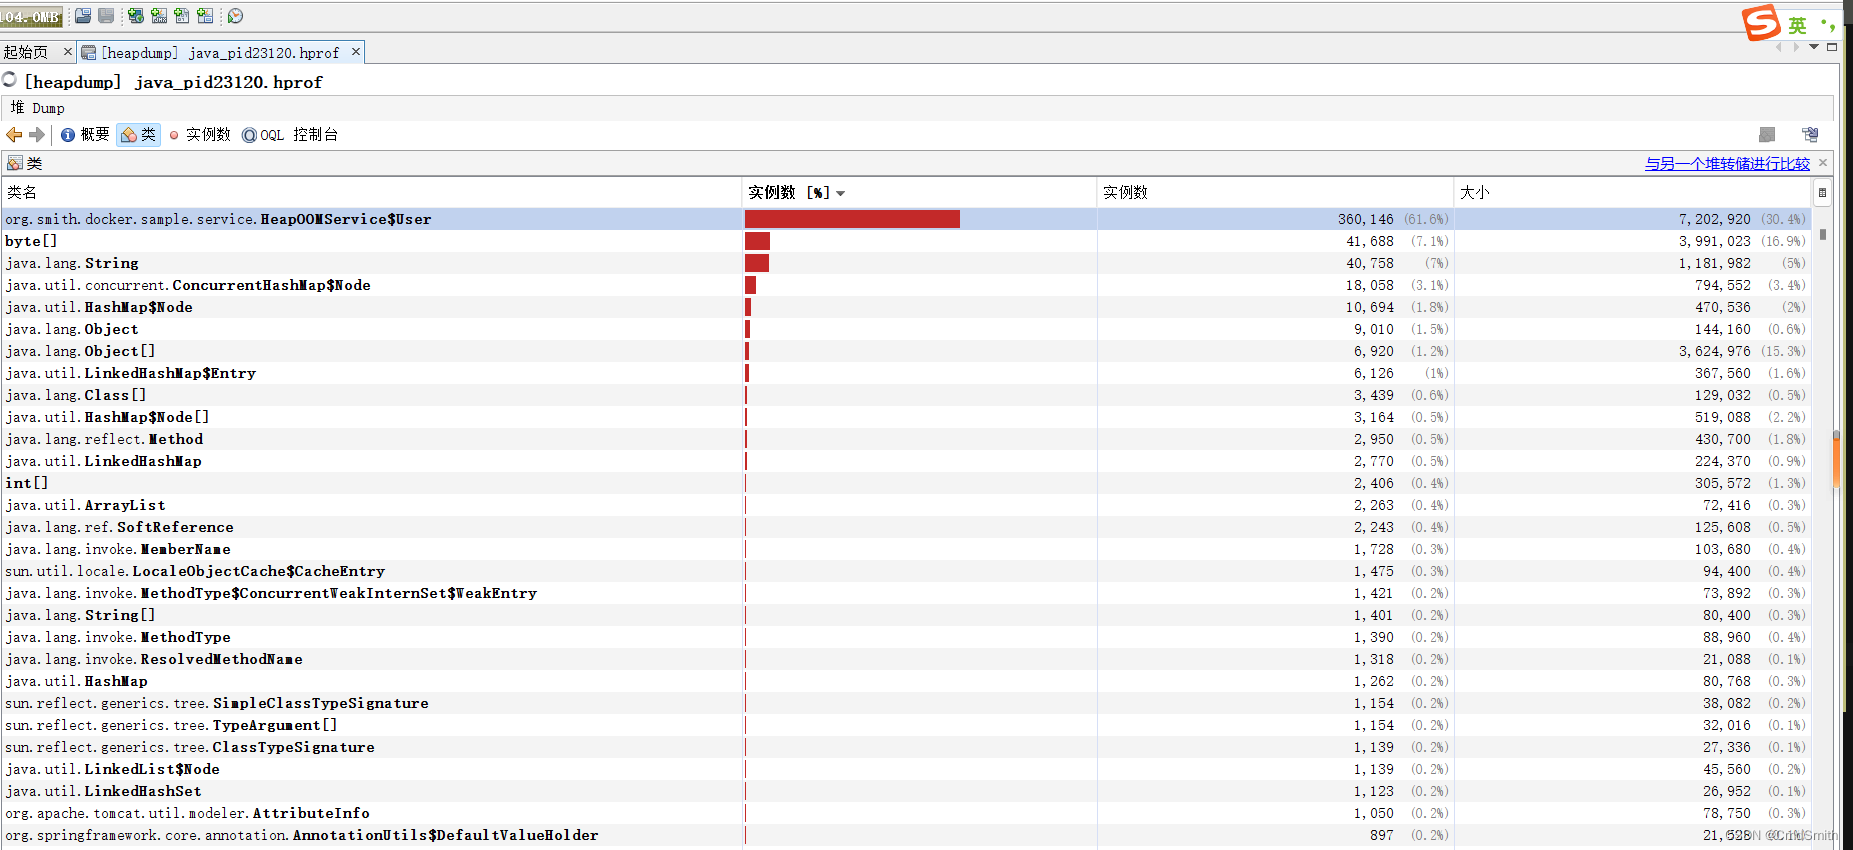Select LinkedHashMap$Entry class row
This screenshot has height=850, width=1853.
[x=906, y=373]
